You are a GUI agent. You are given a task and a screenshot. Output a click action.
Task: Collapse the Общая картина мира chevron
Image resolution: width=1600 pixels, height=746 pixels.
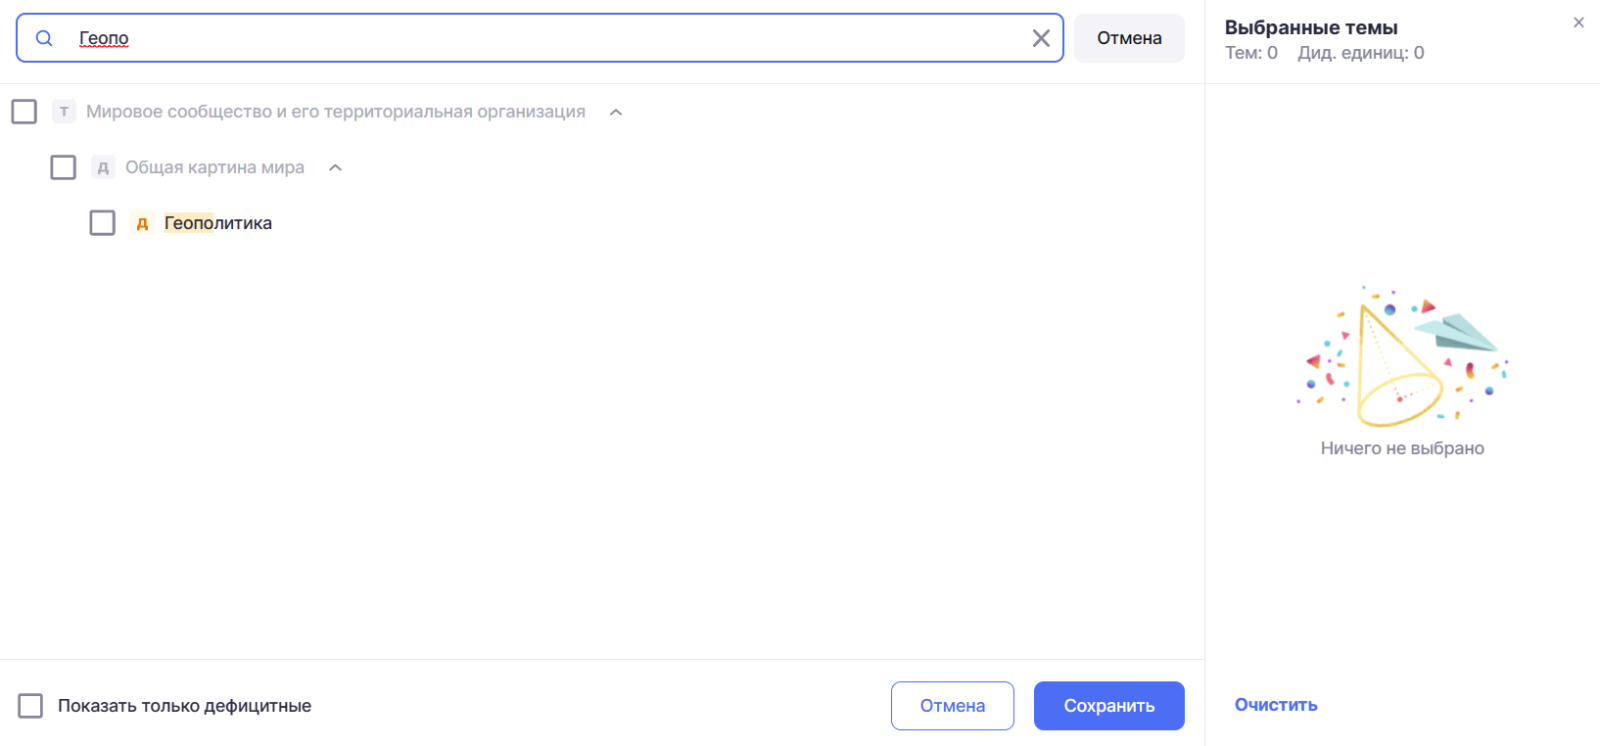[336, 168]
